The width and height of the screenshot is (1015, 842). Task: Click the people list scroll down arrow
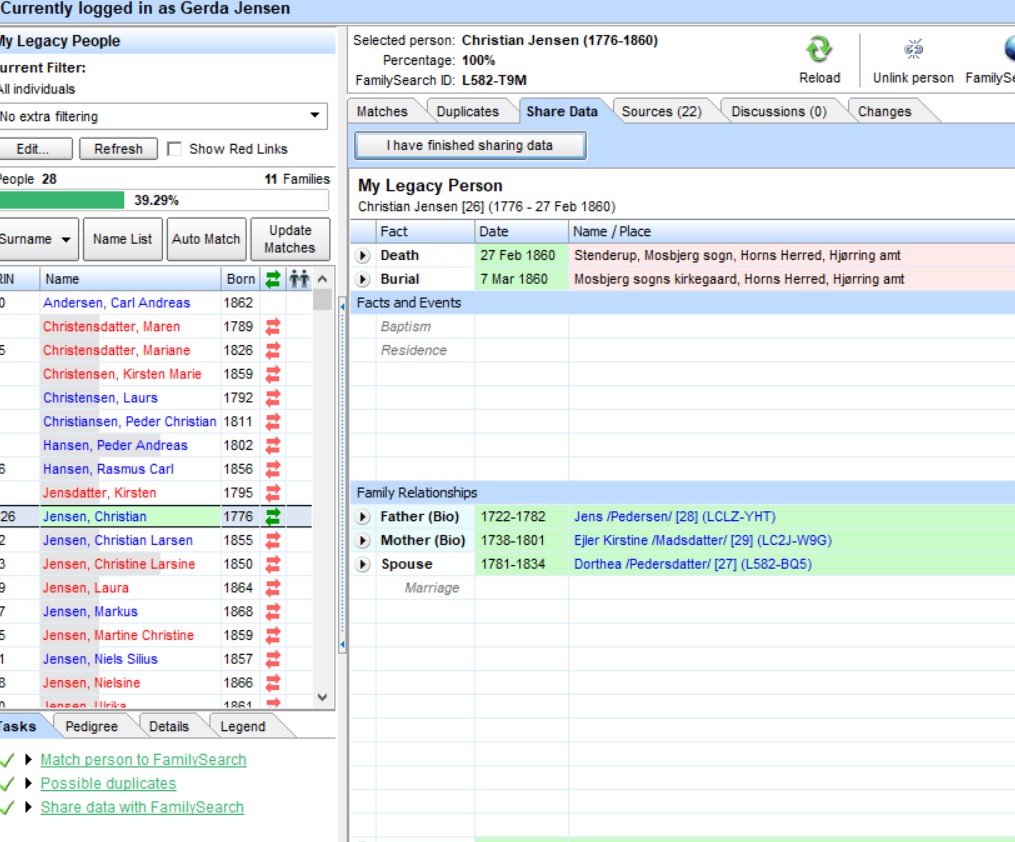coord(322,697)
